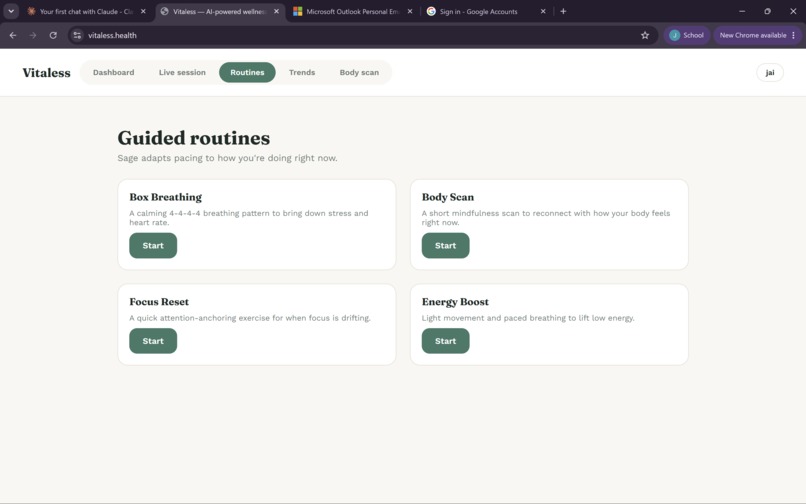
Task: Open a new browser tab
Action: tap(563, 11)
